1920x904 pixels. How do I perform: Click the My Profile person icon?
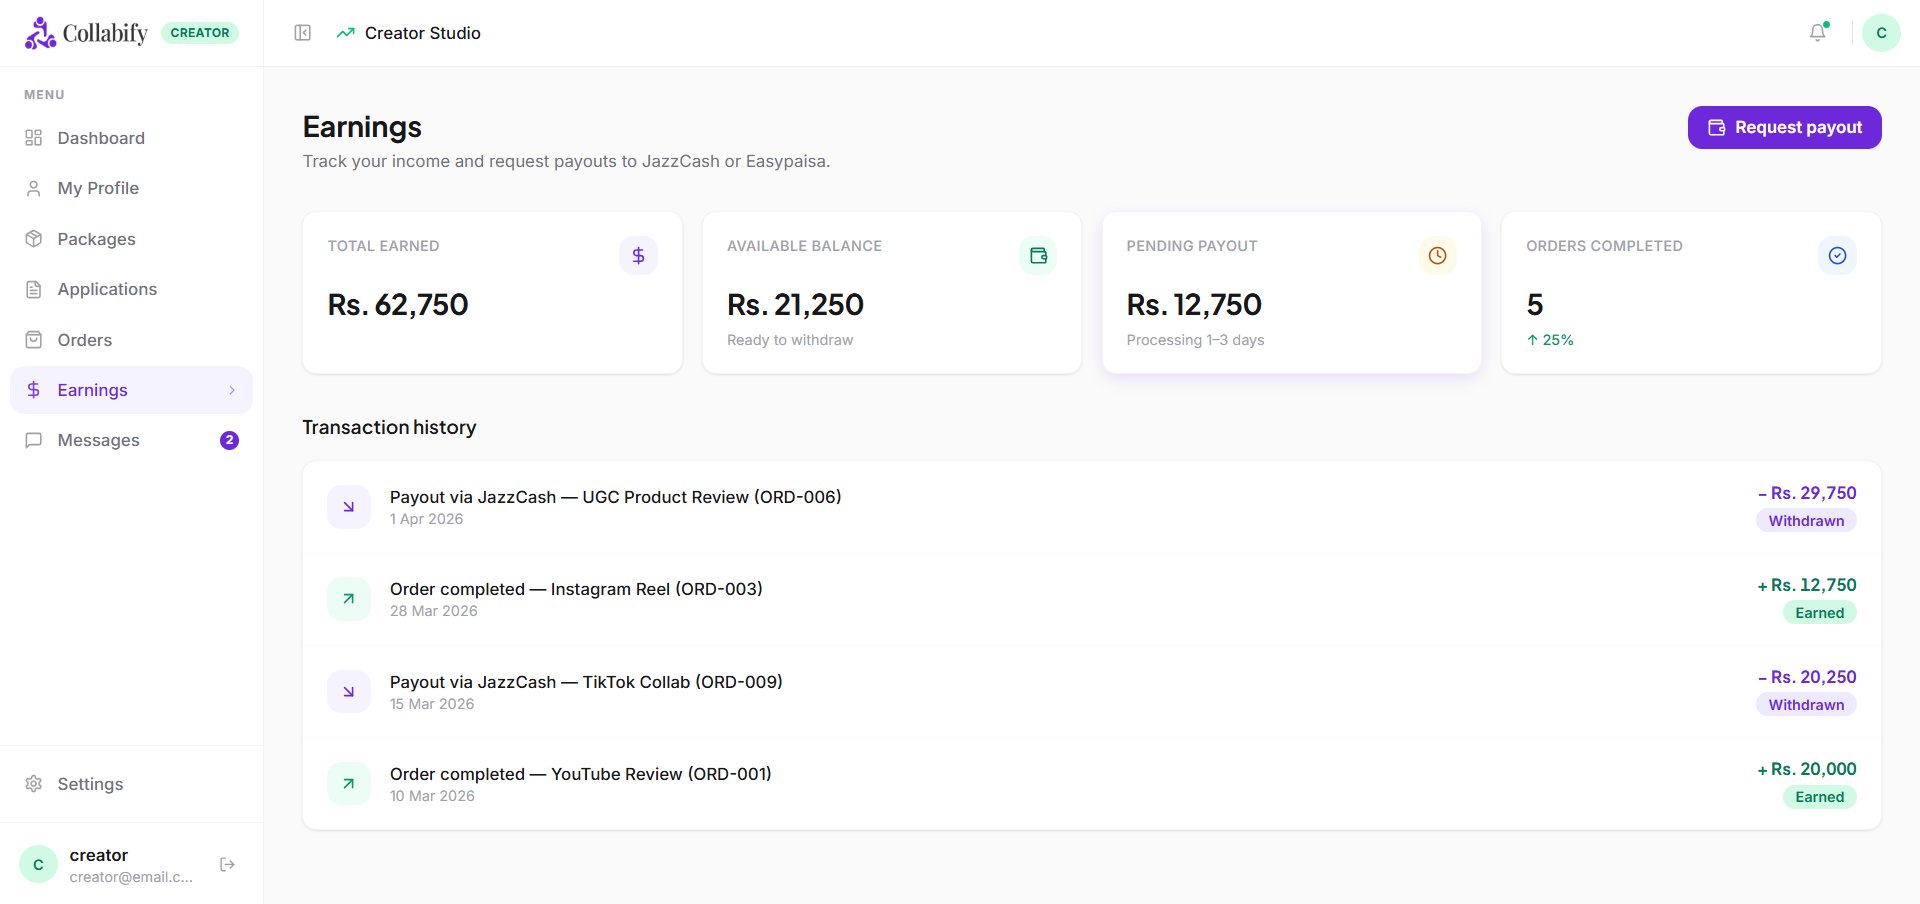(34, 188)
